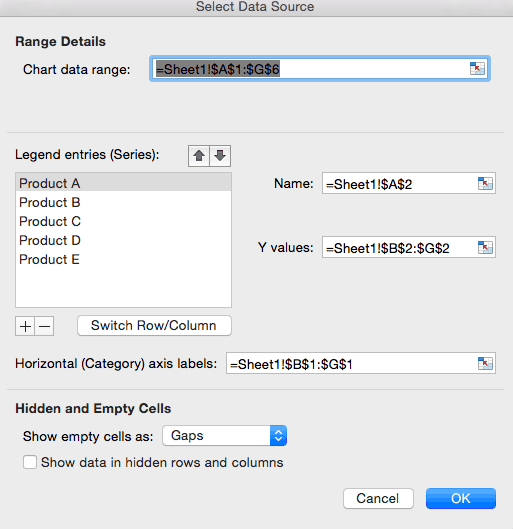Enable Show data in hidden rows and columns
This screenshot has width=513, height=529.
30,462
